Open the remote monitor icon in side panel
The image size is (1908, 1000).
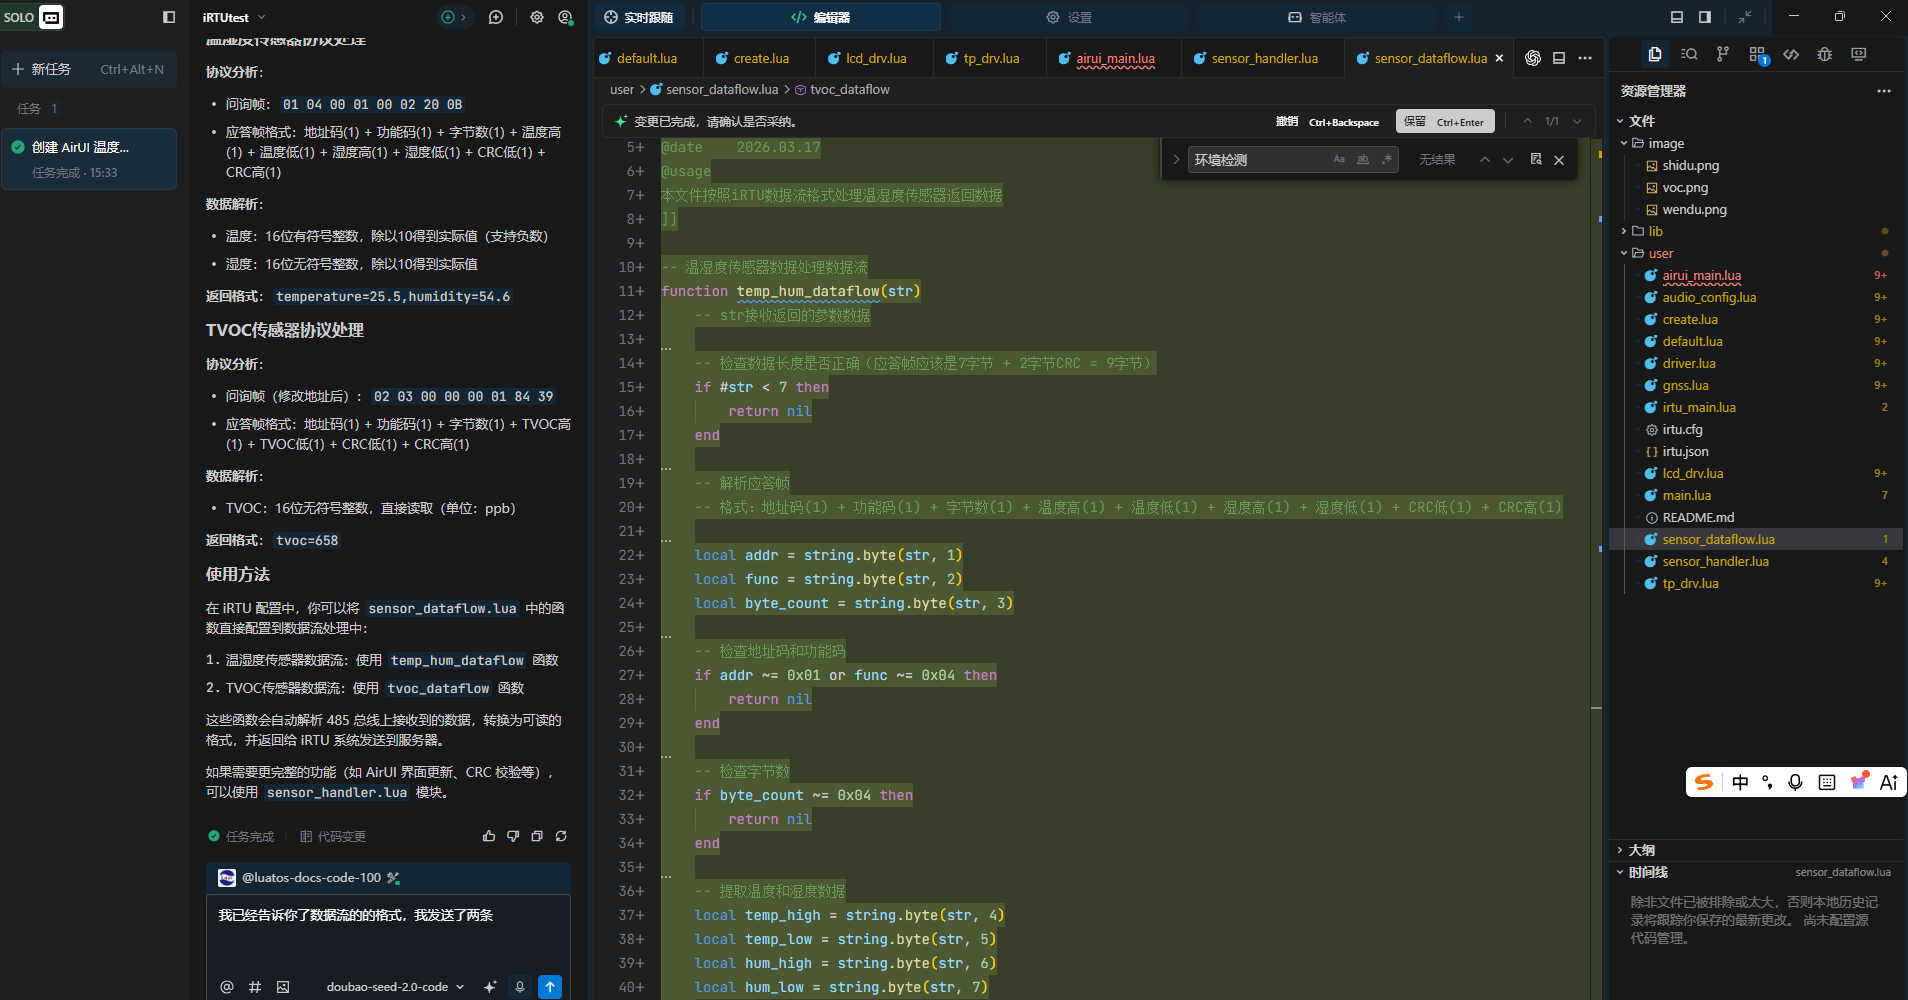[x=1858, y=54]
